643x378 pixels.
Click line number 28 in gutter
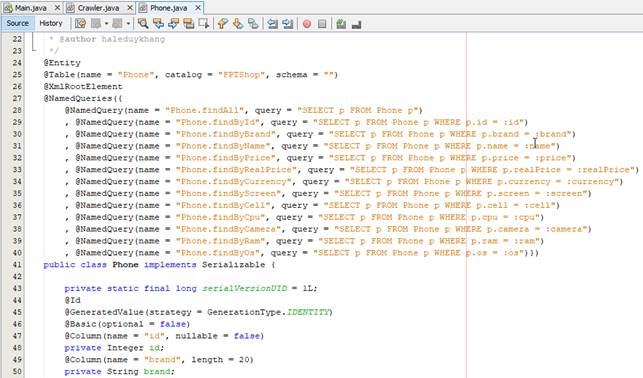[x=17, y=110]
